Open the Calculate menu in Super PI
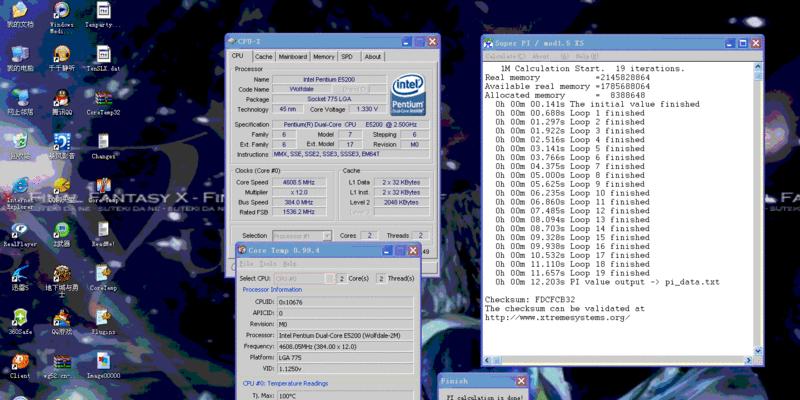This screenshot has width=800, height=400. pos(505,56)
